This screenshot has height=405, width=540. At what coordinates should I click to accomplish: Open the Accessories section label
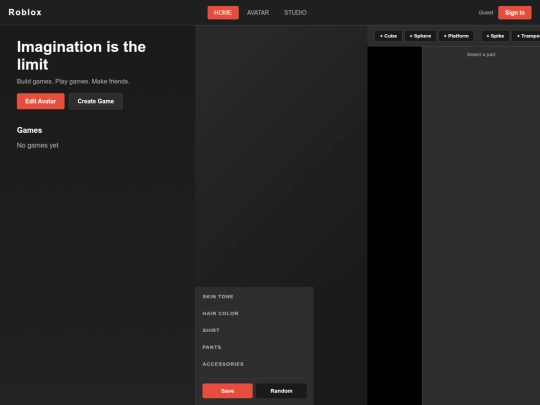tap(223, 364)
